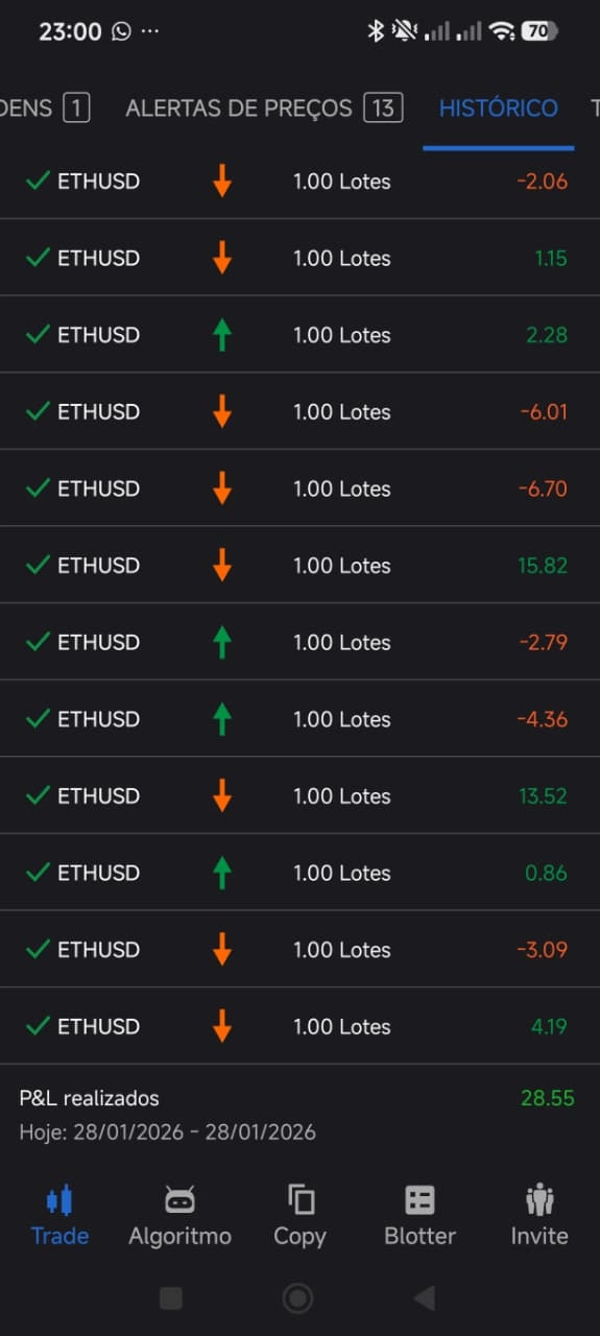Tap the P&L realizados total 28.55
The width and height of the screenshot is (600, 1336).
coord(548,1097)
